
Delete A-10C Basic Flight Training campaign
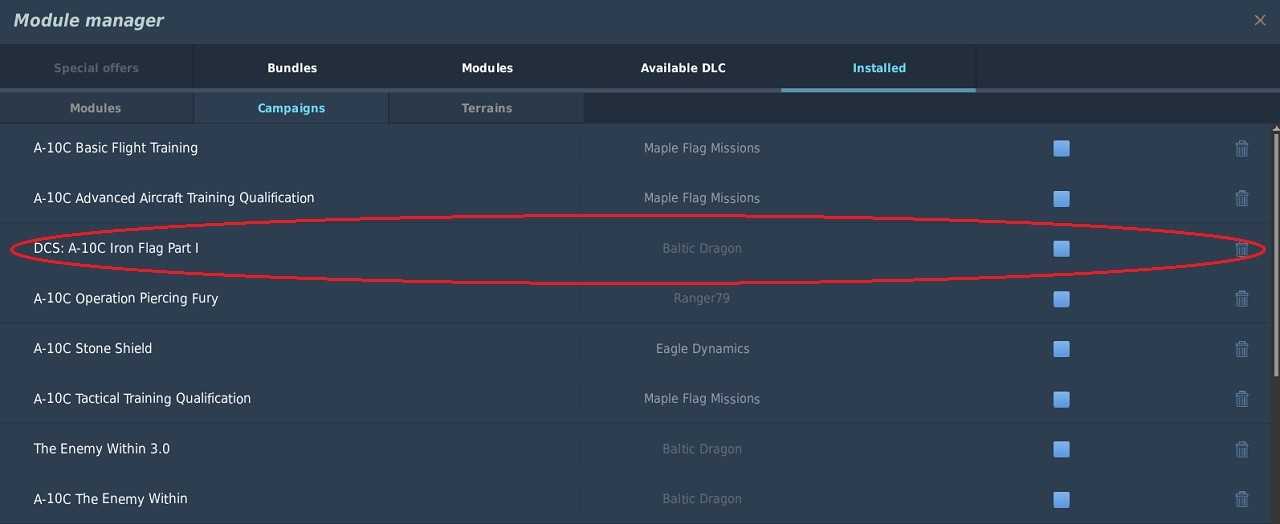[x=1241, y=148]
